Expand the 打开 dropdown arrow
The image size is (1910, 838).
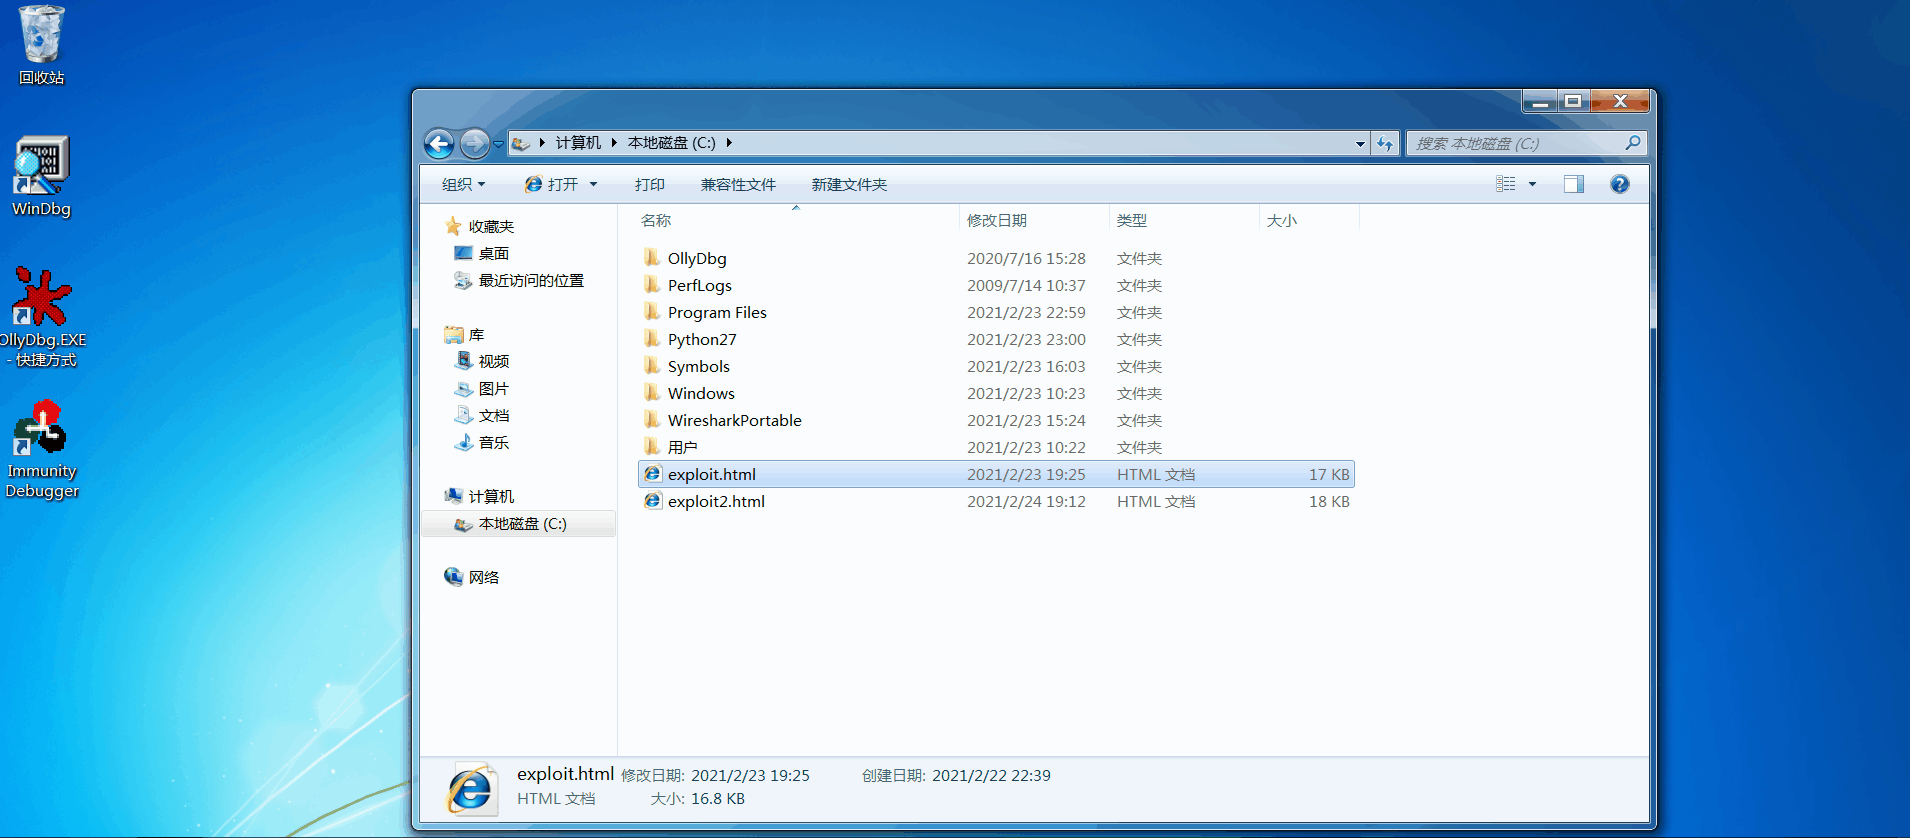[593, 185]
